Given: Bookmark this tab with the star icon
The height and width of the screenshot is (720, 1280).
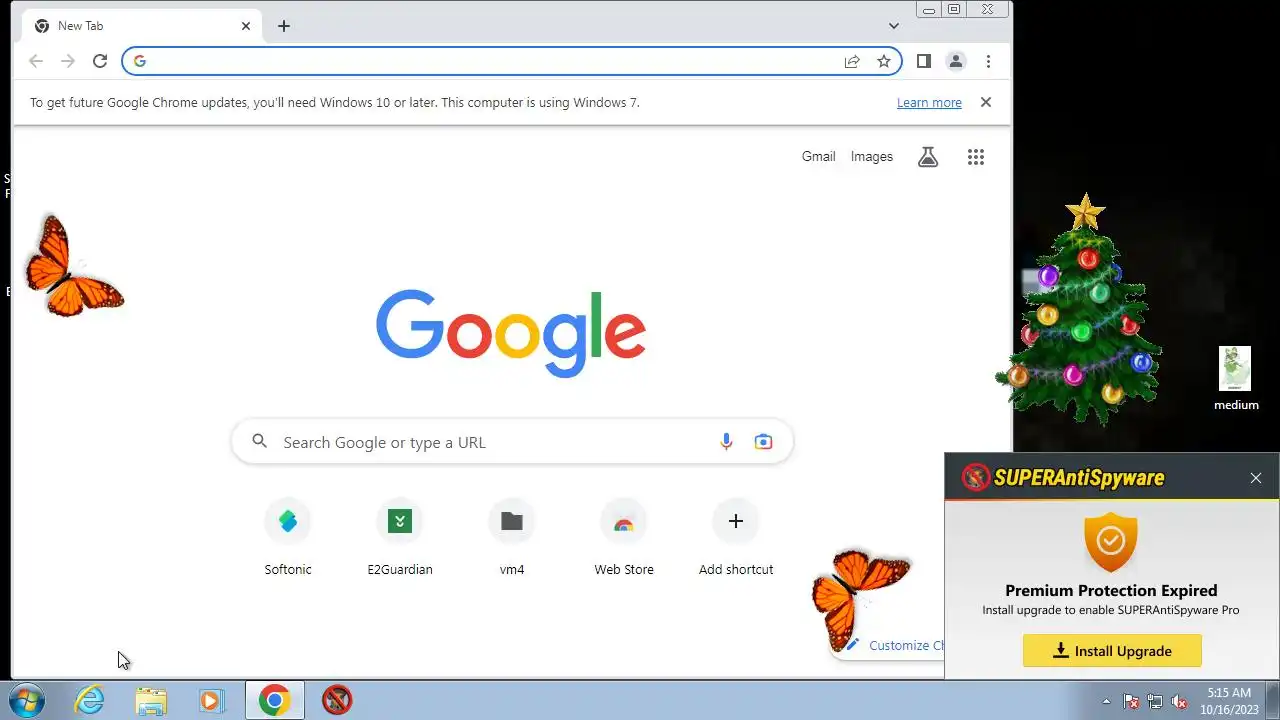Looking at the screenshot, I should pyautogui.click(x=884, y=61).
